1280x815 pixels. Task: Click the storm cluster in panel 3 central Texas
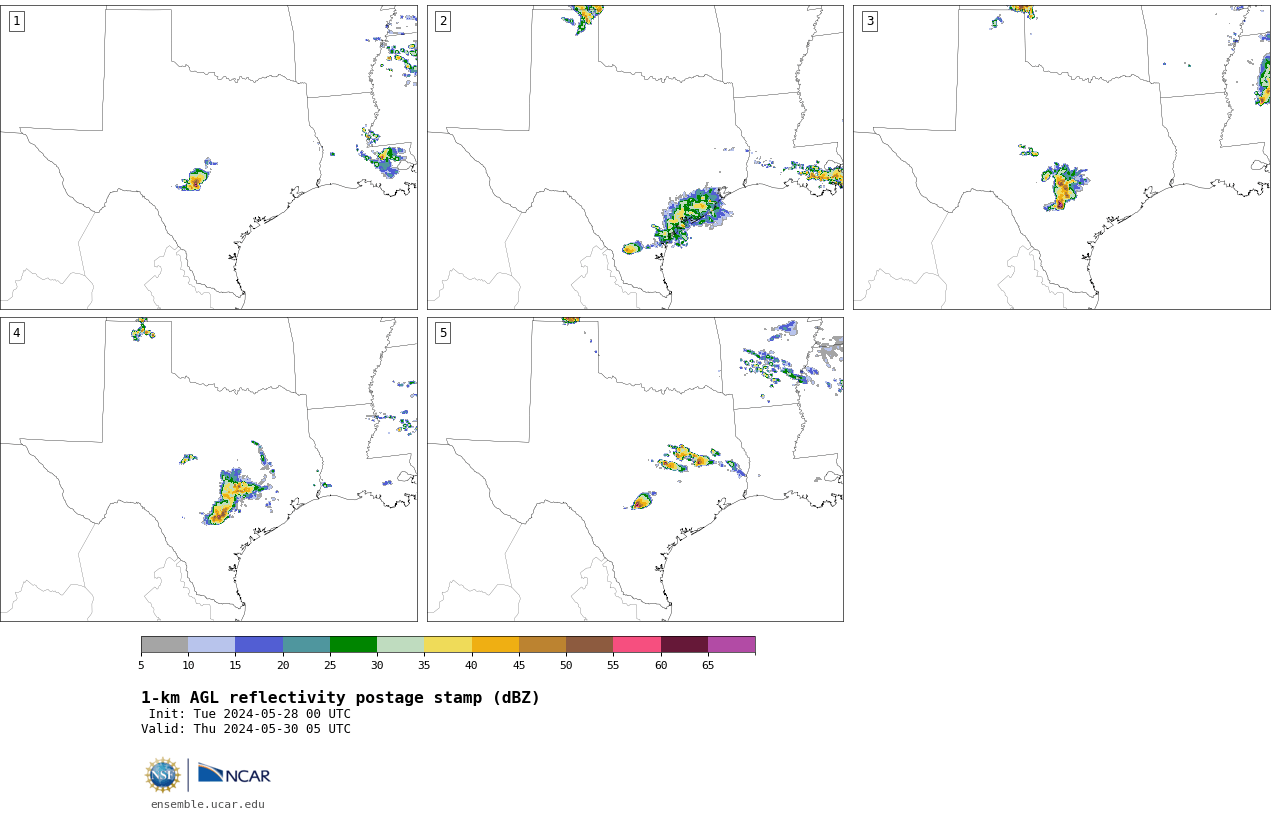click(x=1063, y=186)
